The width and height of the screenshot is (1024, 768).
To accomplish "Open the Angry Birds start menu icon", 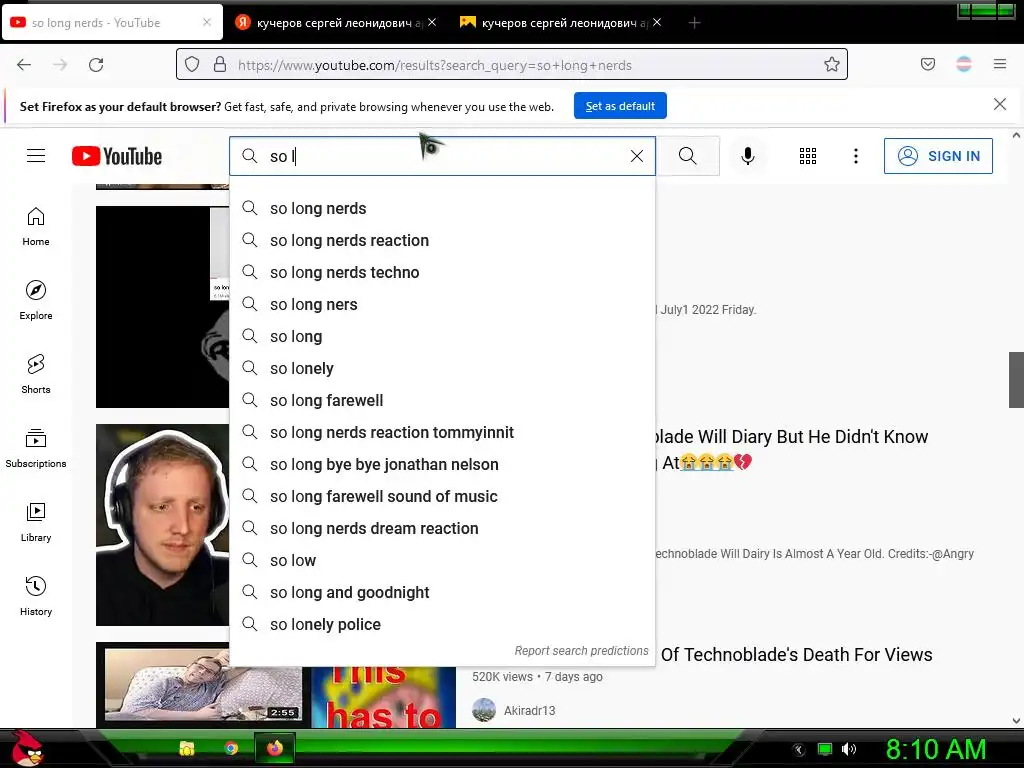I will (27, 748).
